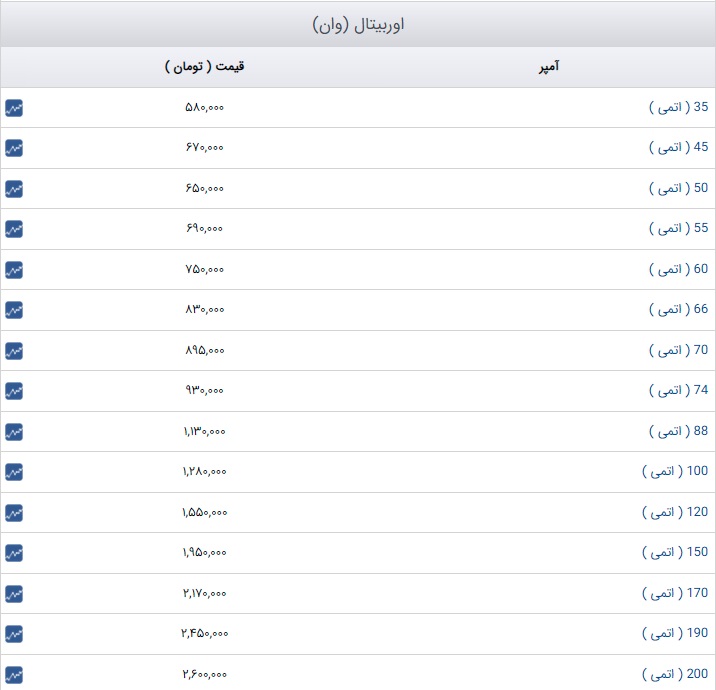The width and height of the screenshot is (716, 690).
Task: Open price chart icon for 200 amp row
Action: pyautogui.click(x=14, y=675)
